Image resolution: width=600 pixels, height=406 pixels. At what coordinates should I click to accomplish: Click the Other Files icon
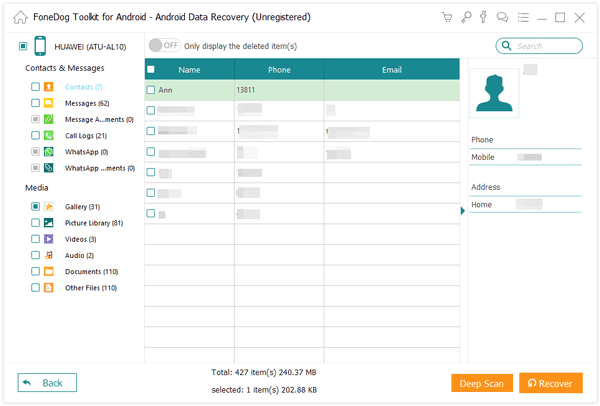tap(49, 287)
